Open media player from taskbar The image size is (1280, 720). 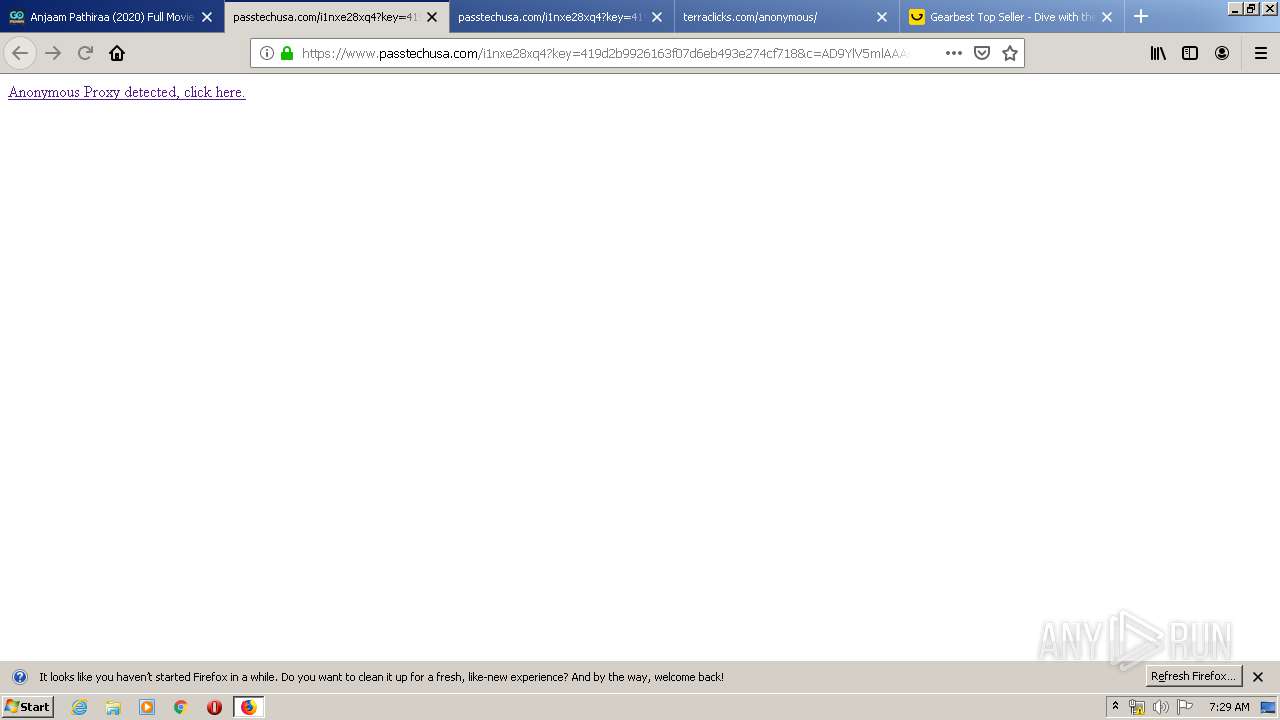click(x=147, y=707)
